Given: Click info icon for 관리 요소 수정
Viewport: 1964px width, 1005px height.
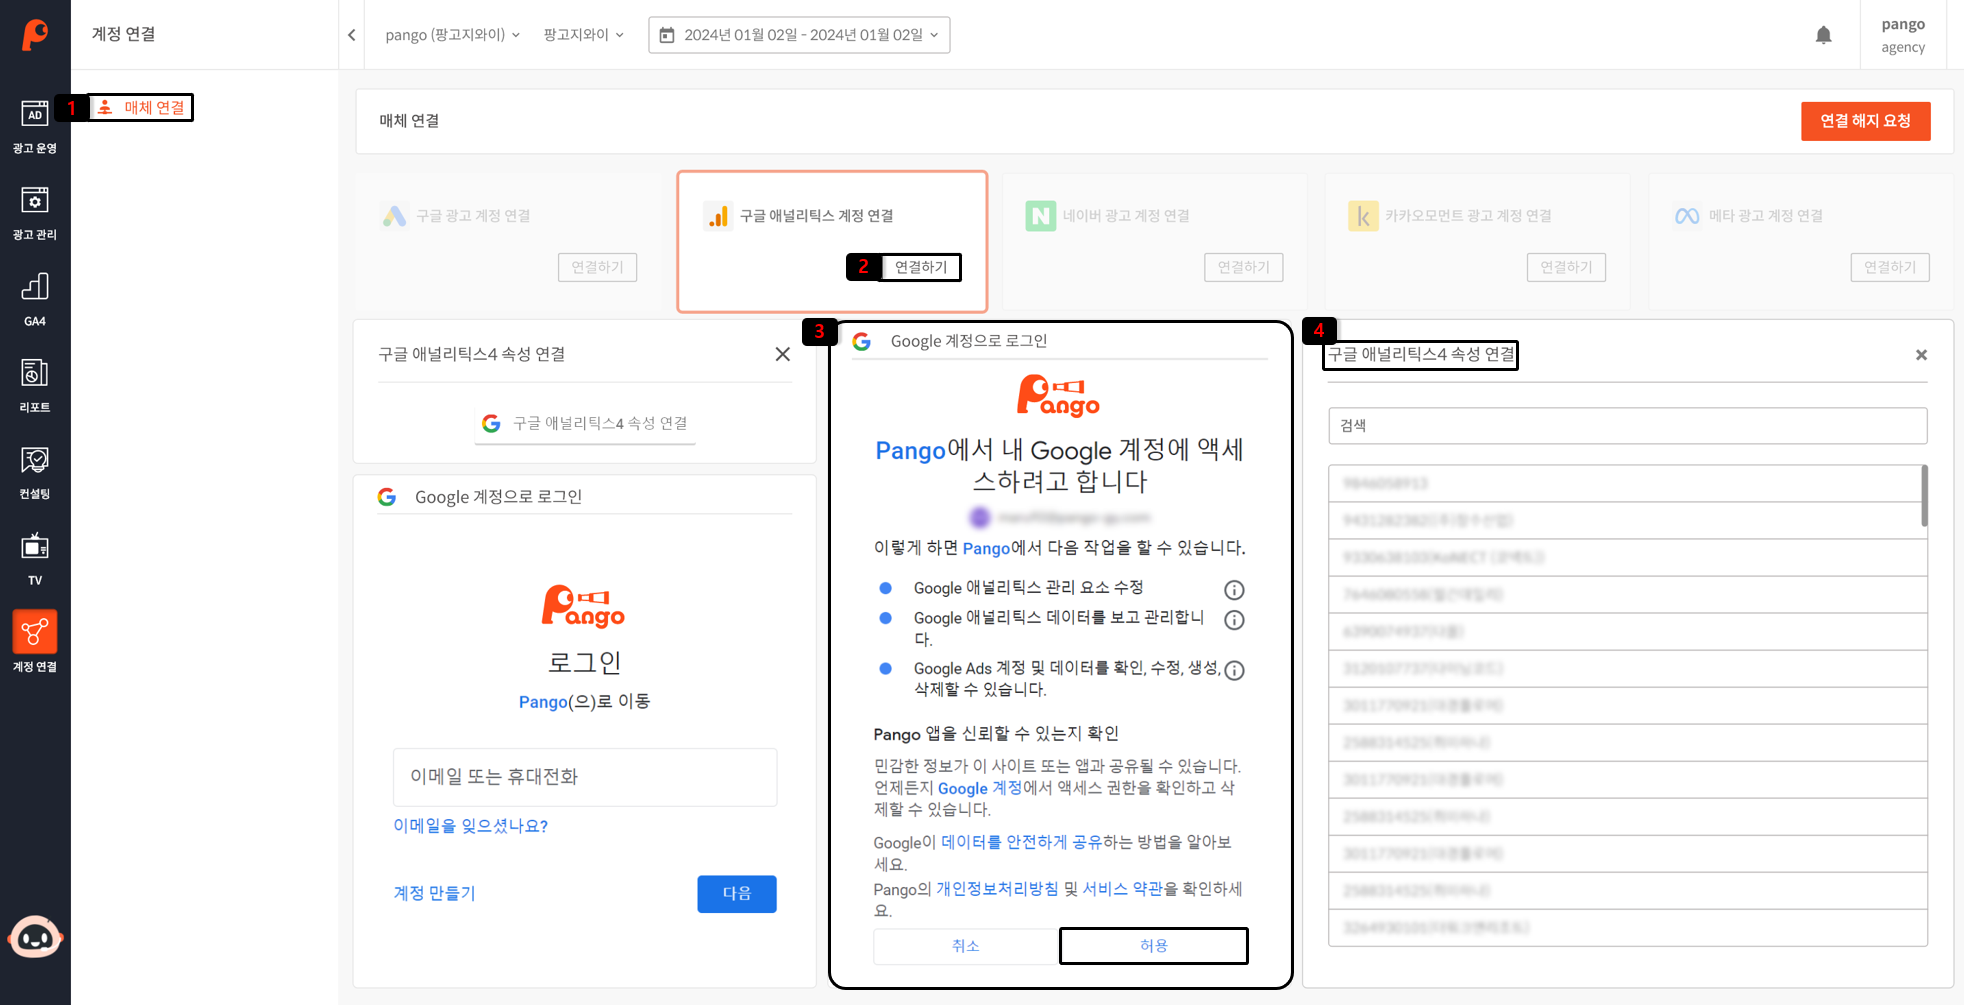Looking at the screenshot, I should point(1234,590).
